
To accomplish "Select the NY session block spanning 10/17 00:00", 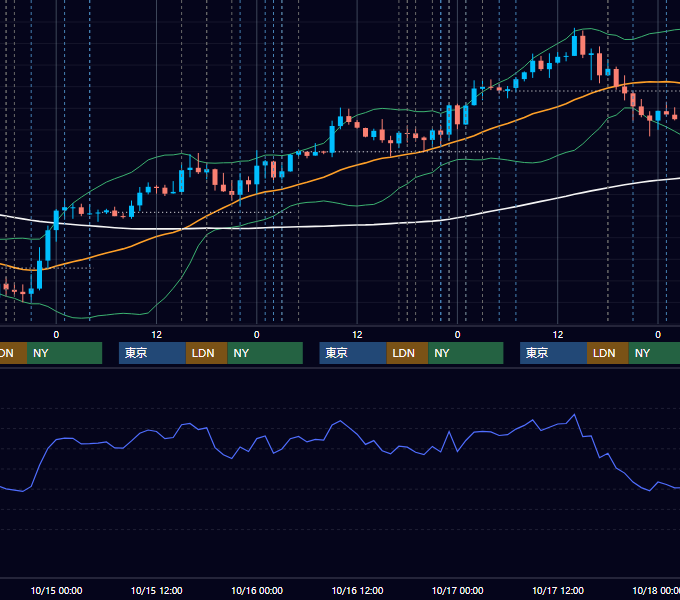I will click(x=466, y=353).
